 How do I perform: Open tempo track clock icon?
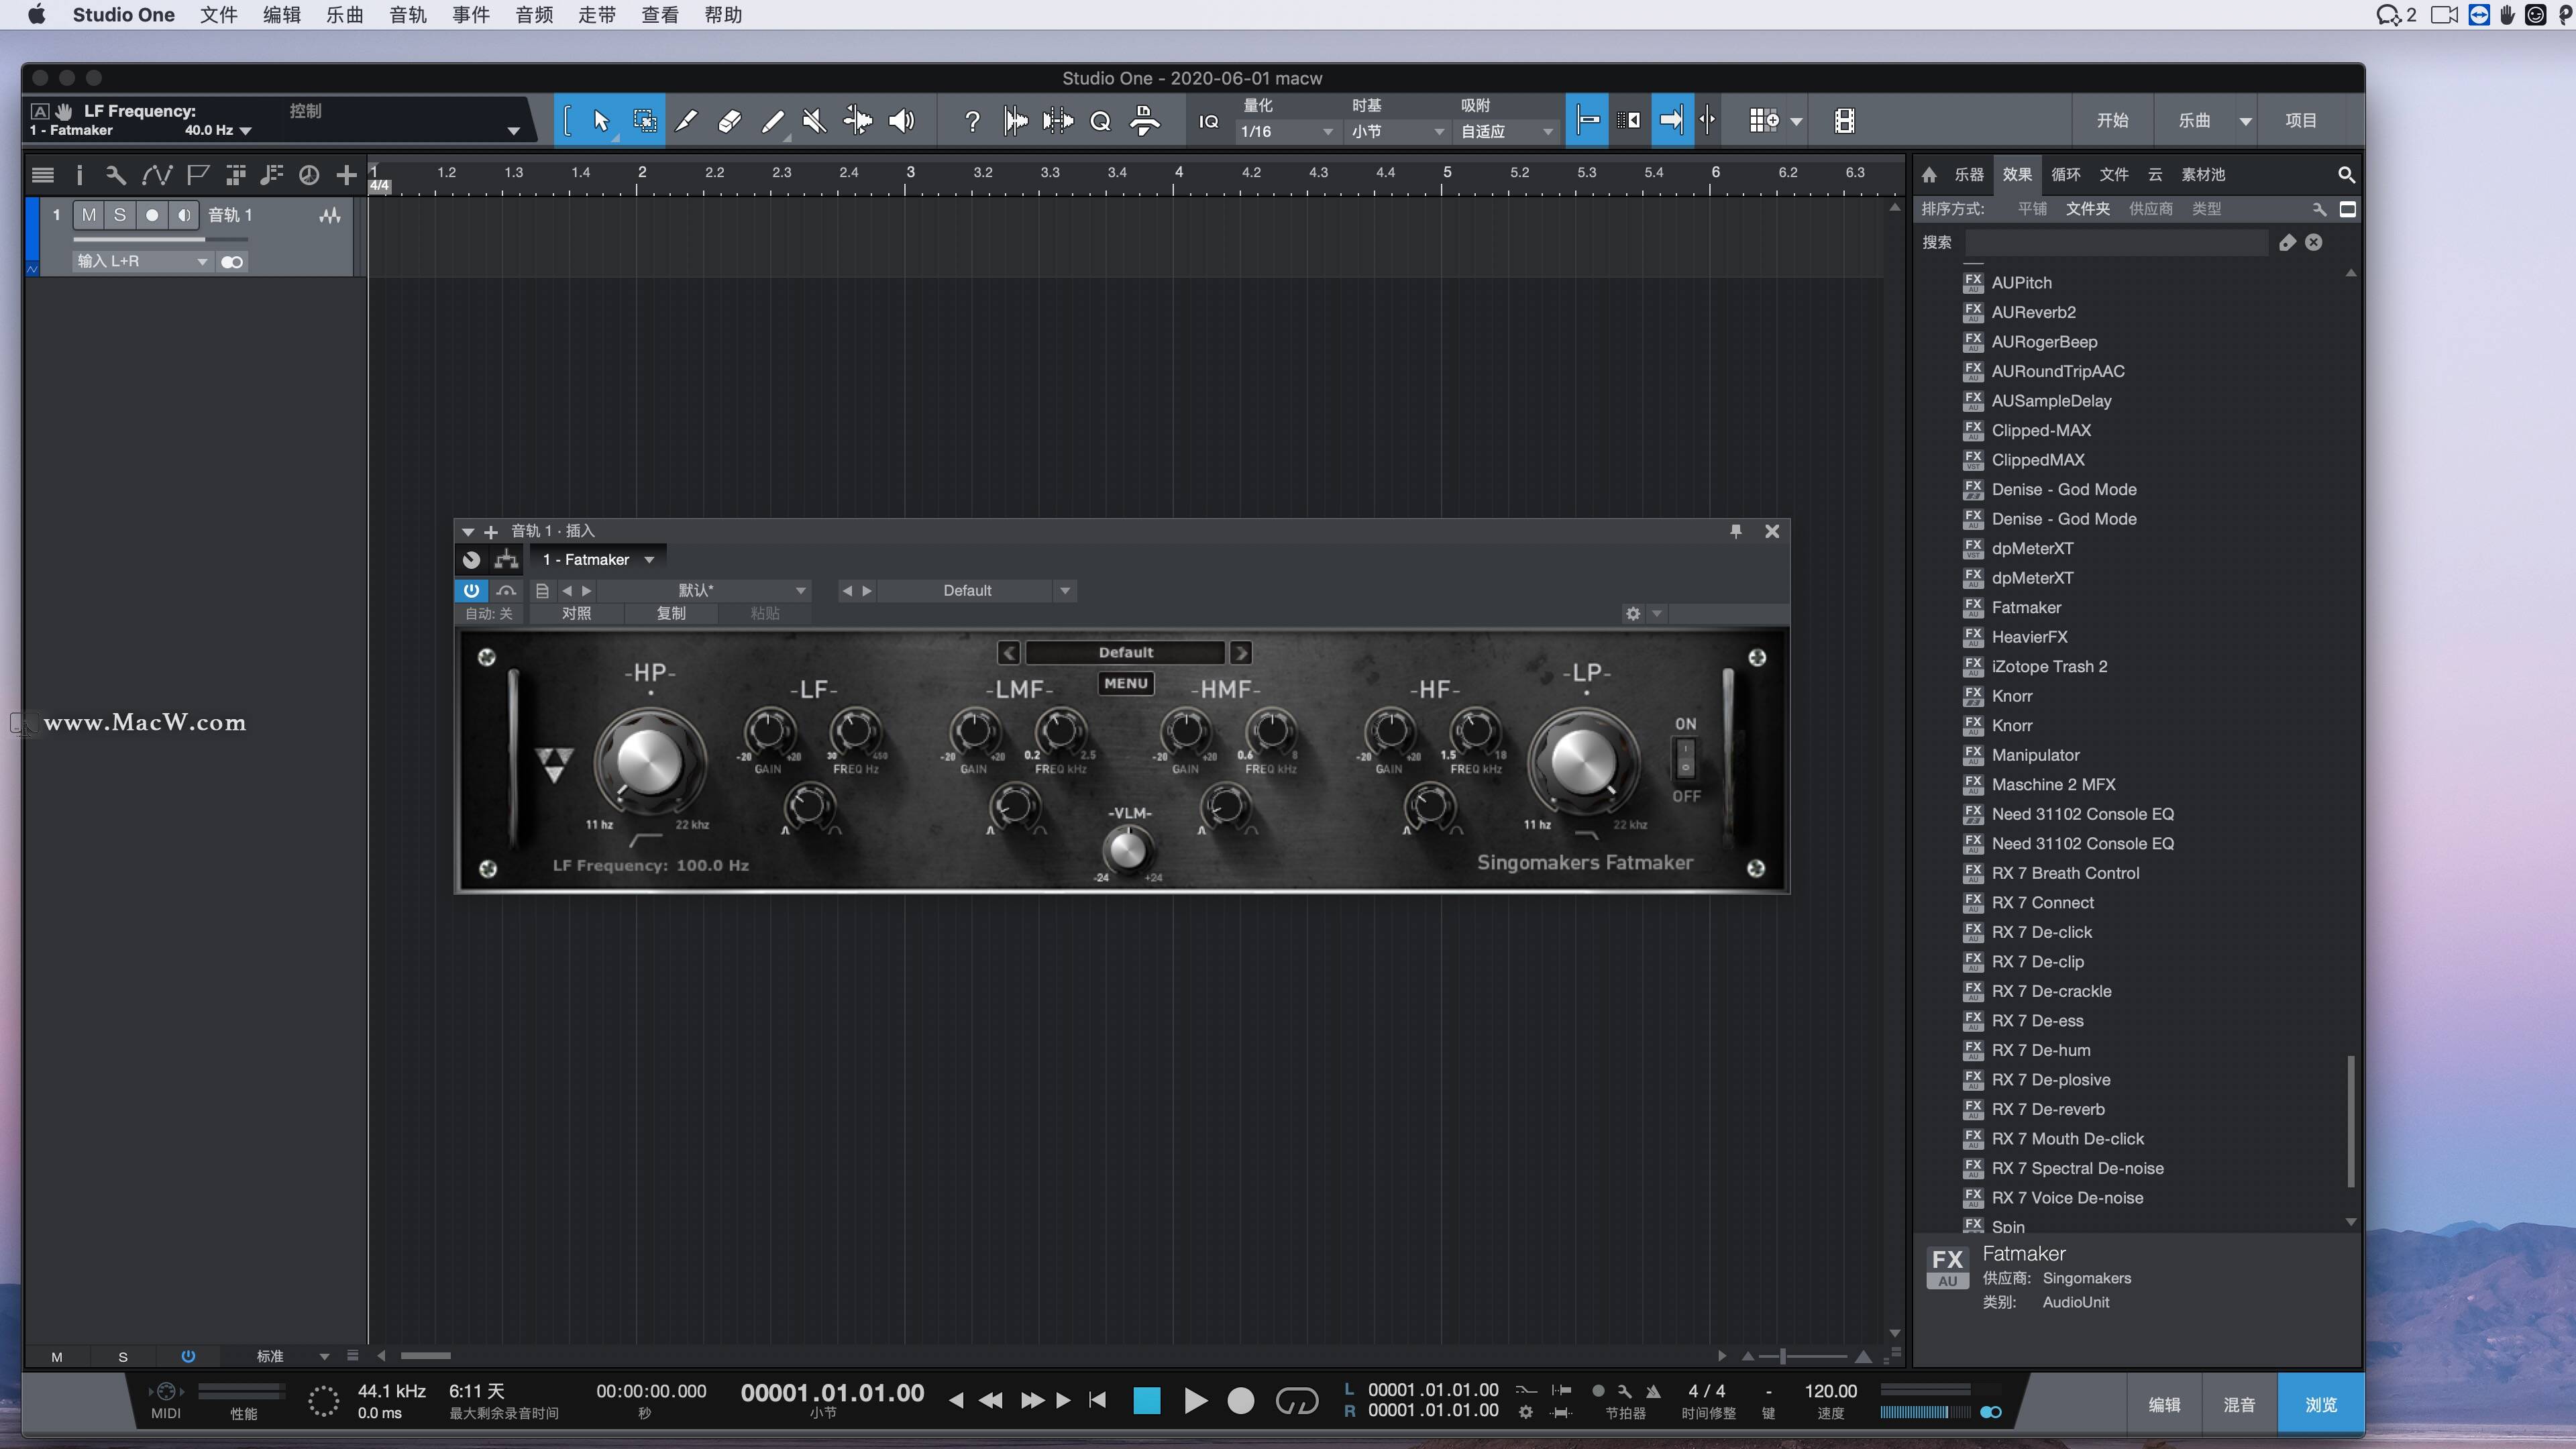coord(309,175)
